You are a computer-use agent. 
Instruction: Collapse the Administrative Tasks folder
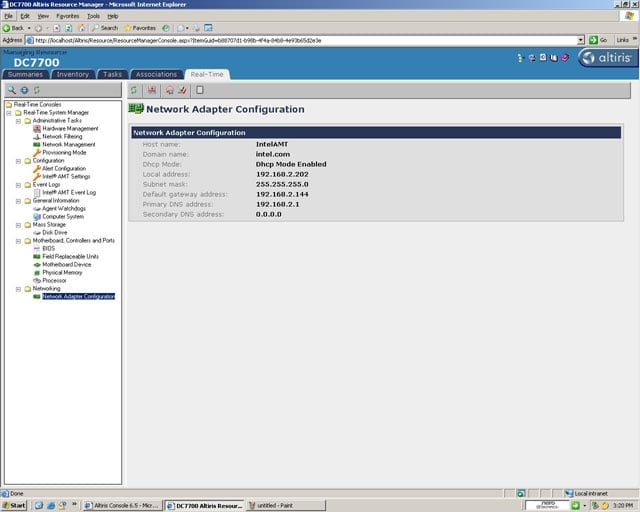tap(18, 121)
